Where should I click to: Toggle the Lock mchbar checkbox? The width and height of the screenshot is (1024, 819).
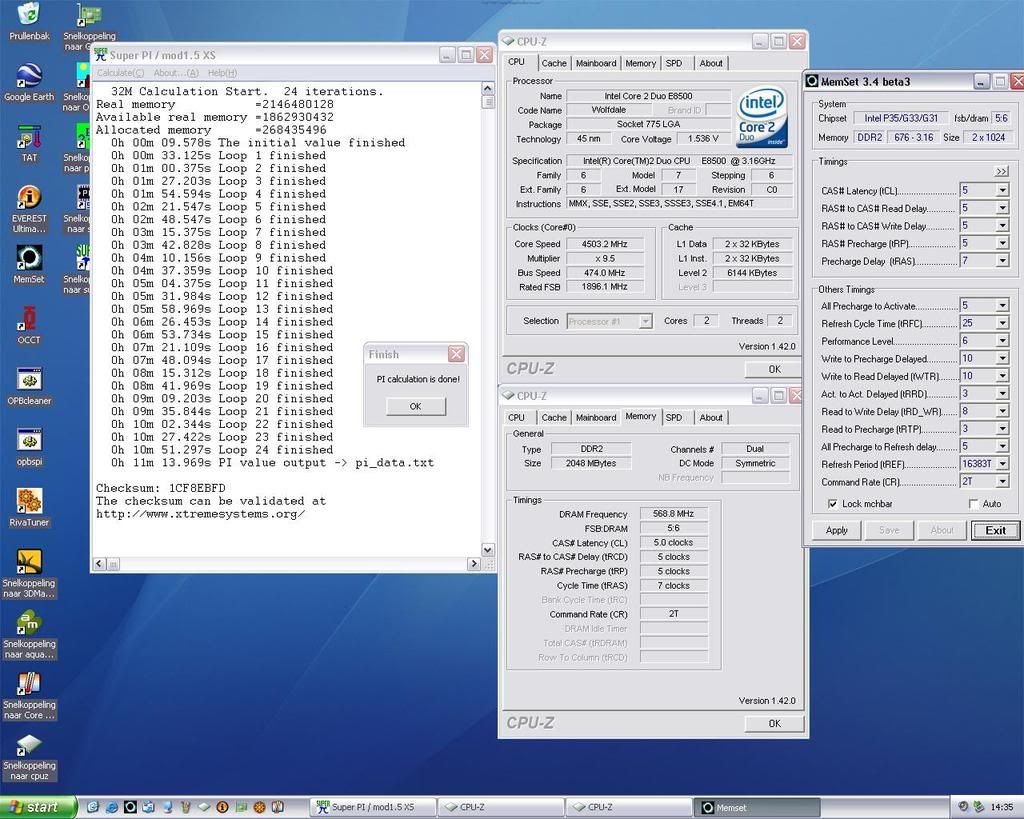tap(832, 504)
